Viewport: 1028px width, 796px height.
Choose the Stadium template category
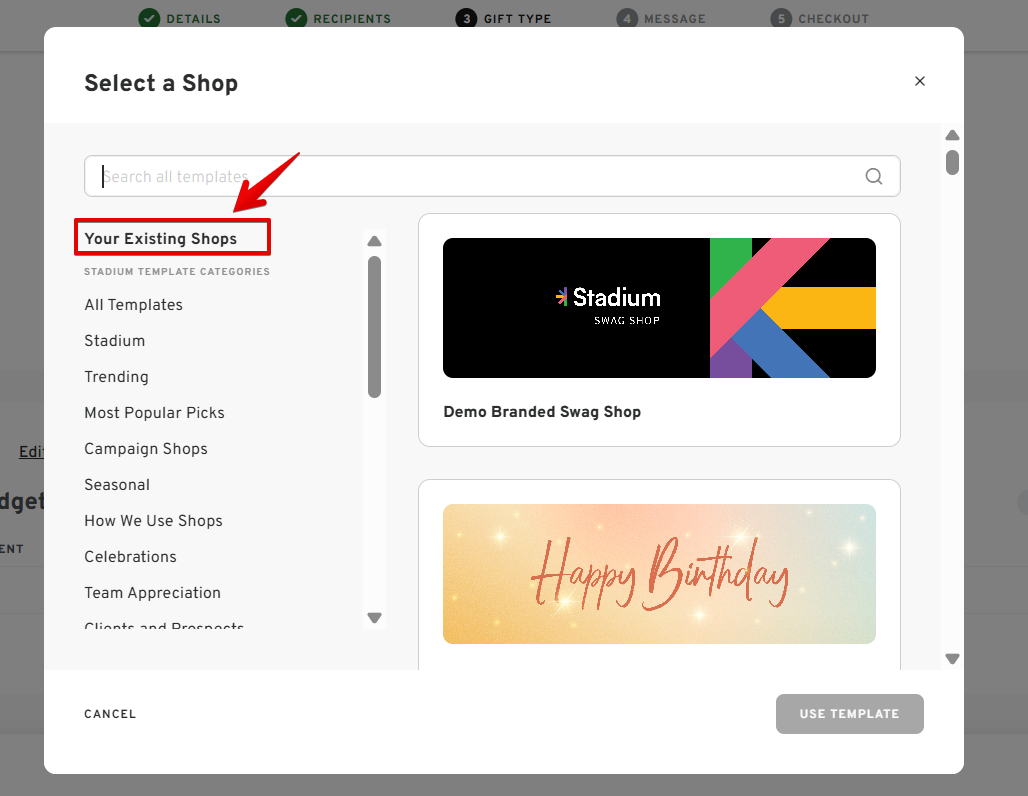point(114,341)
